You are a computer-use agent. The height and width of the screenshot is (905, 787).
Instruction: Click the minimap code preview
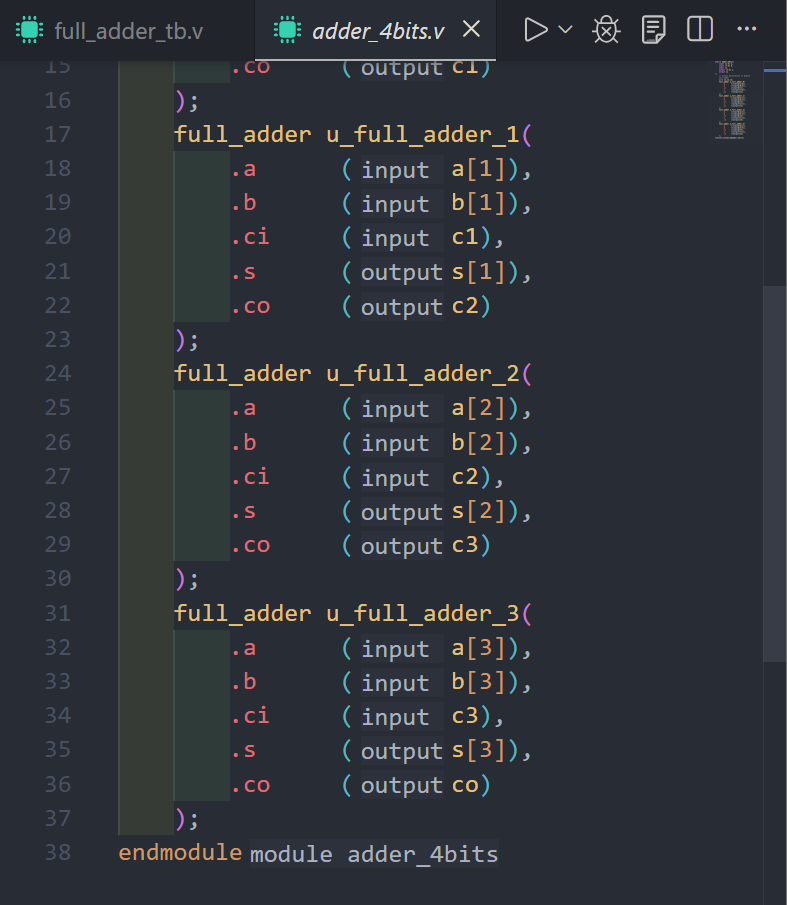732,100
